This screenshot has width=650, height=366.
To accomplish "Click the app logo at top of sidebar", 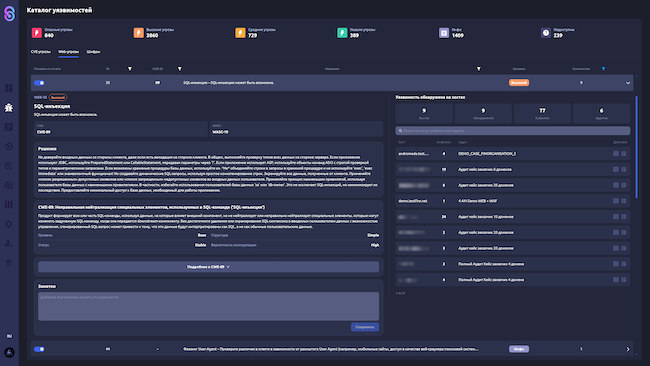I will click(9, 14).
